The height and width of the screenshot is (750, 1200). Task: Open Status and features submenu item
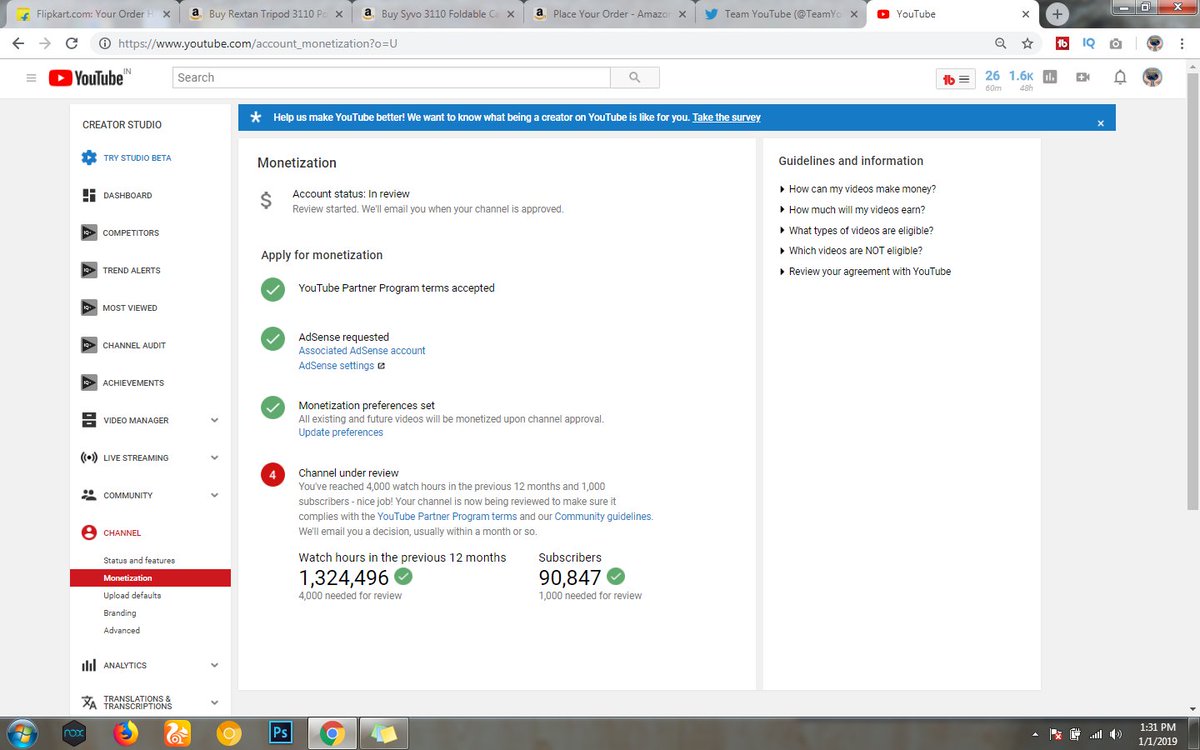(x=139, y=561)
